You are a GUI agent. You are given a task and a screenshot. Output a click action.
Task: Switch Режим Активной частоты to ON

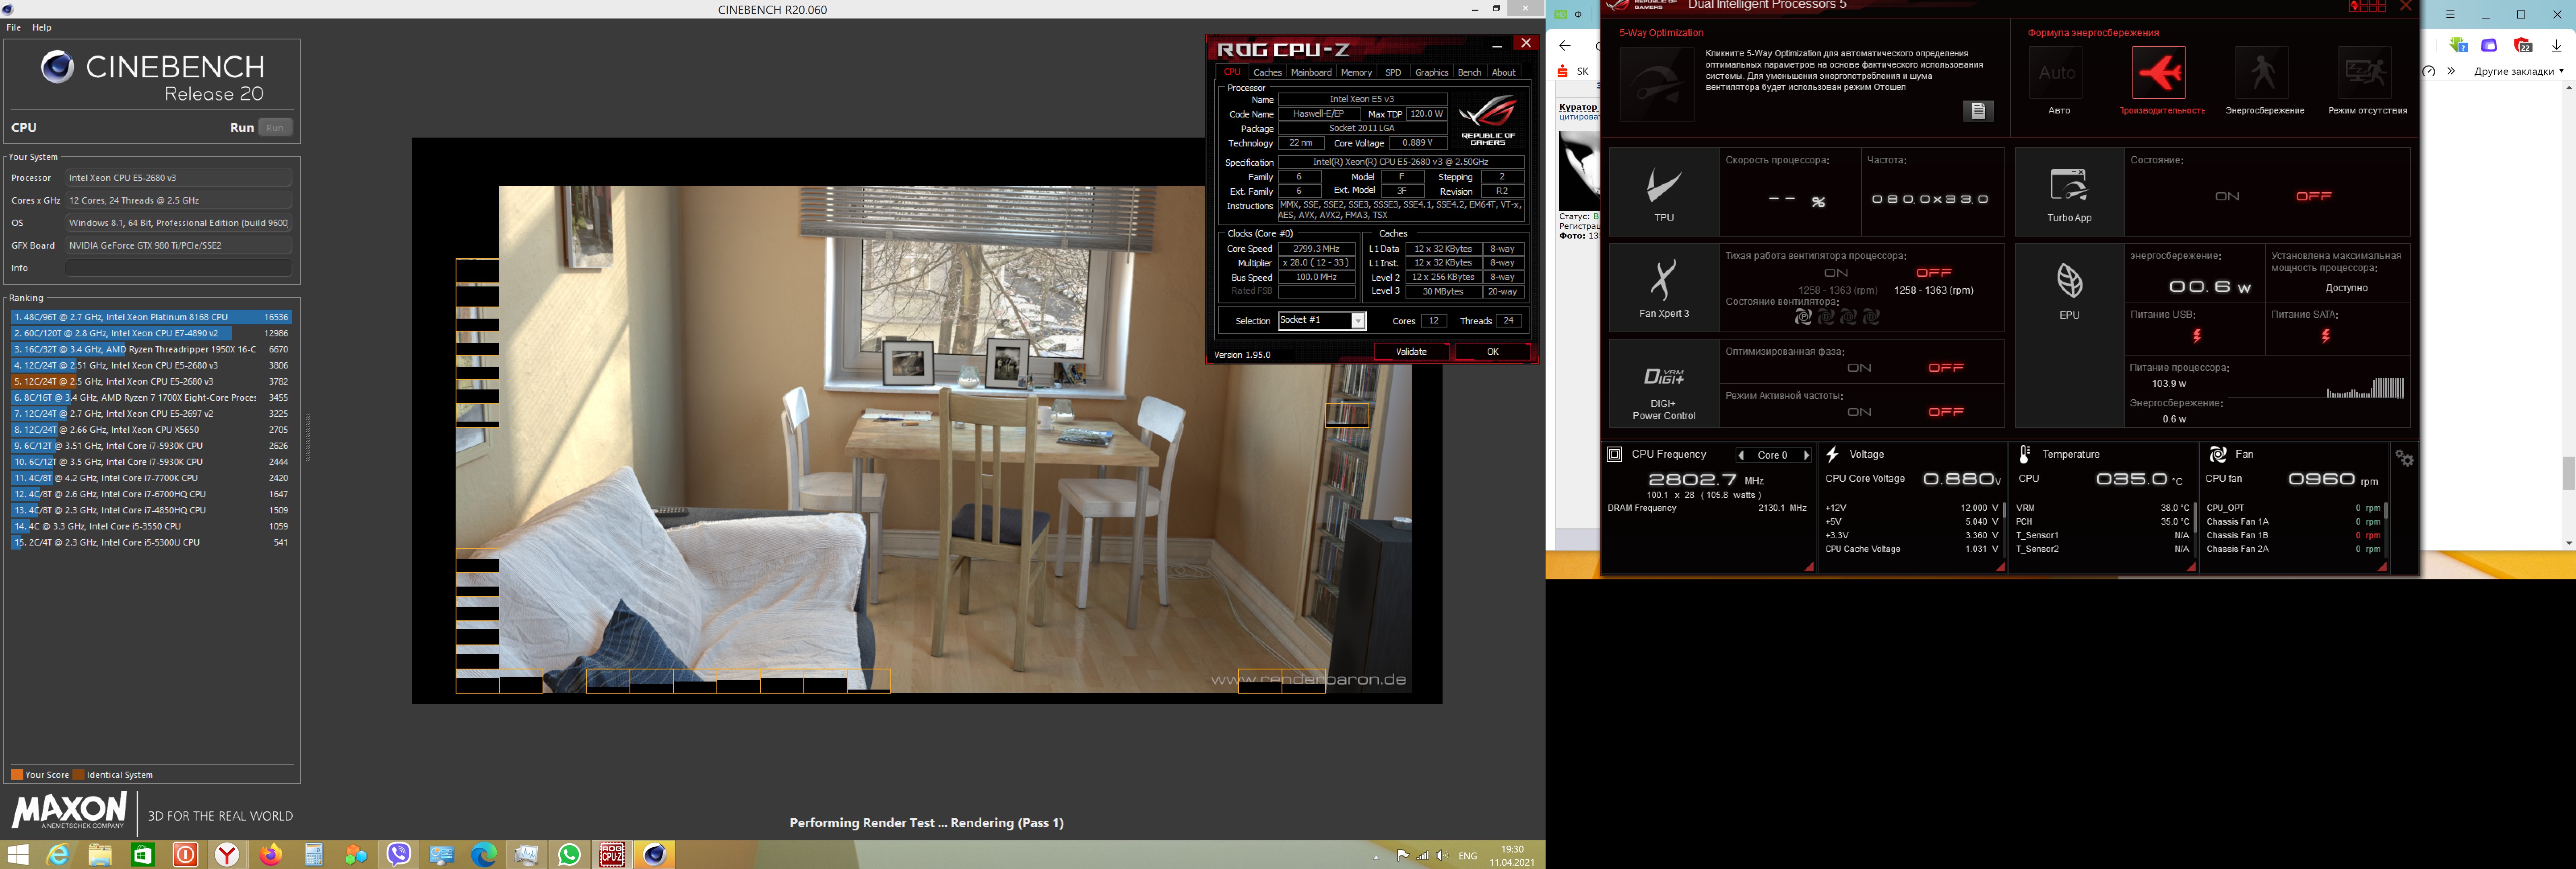[x=1859, y=412]
